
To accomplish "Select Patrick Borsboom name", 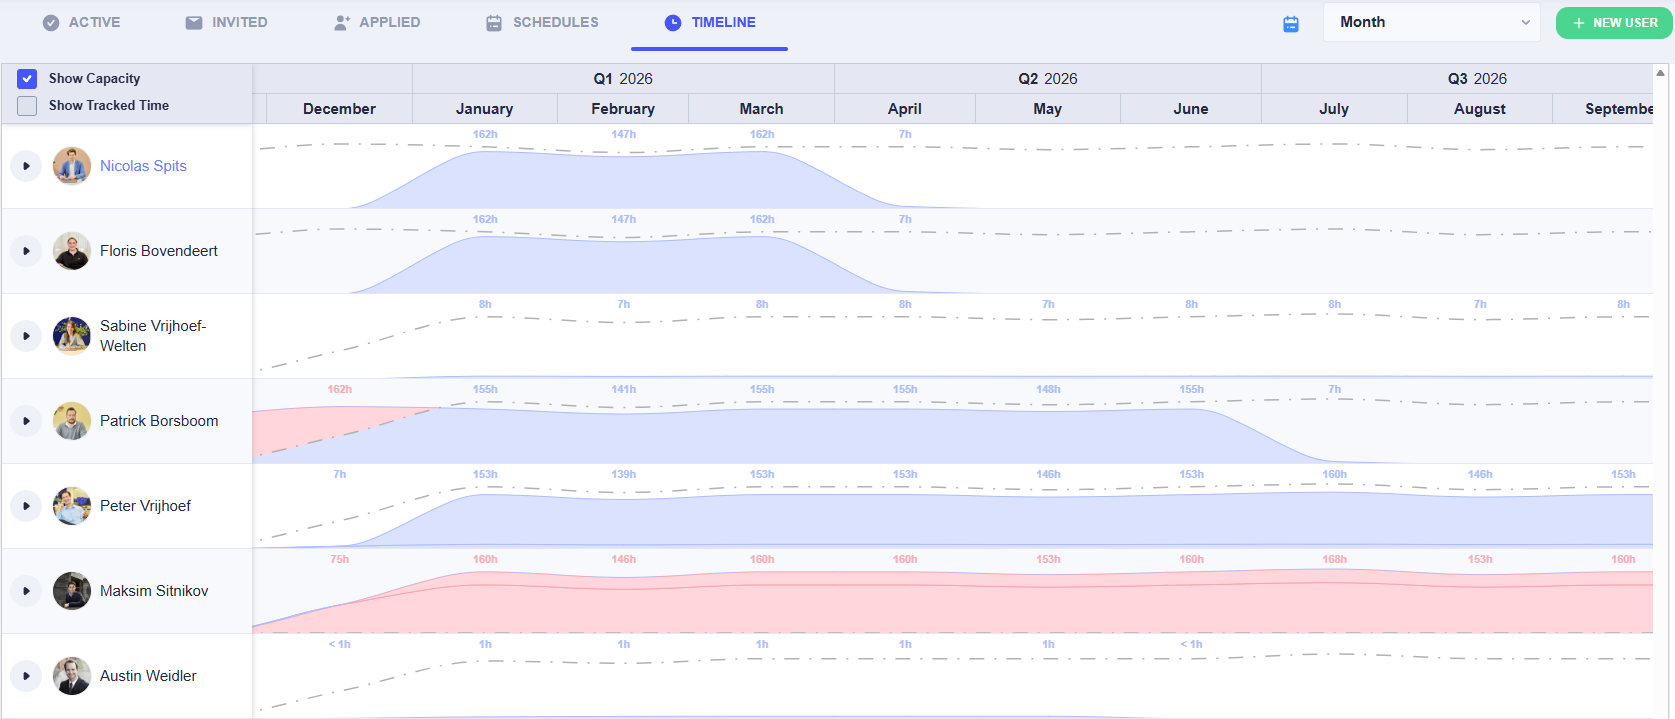I will click(x=159, y=421).
